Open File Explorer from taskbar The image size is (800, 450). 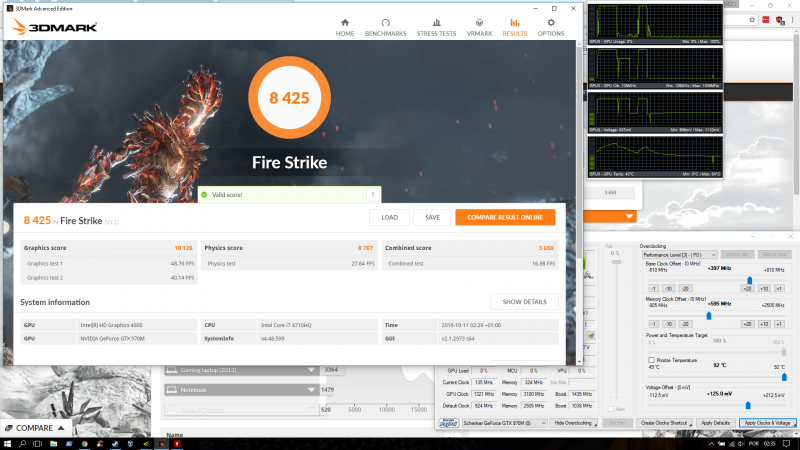tap(54, 444)
